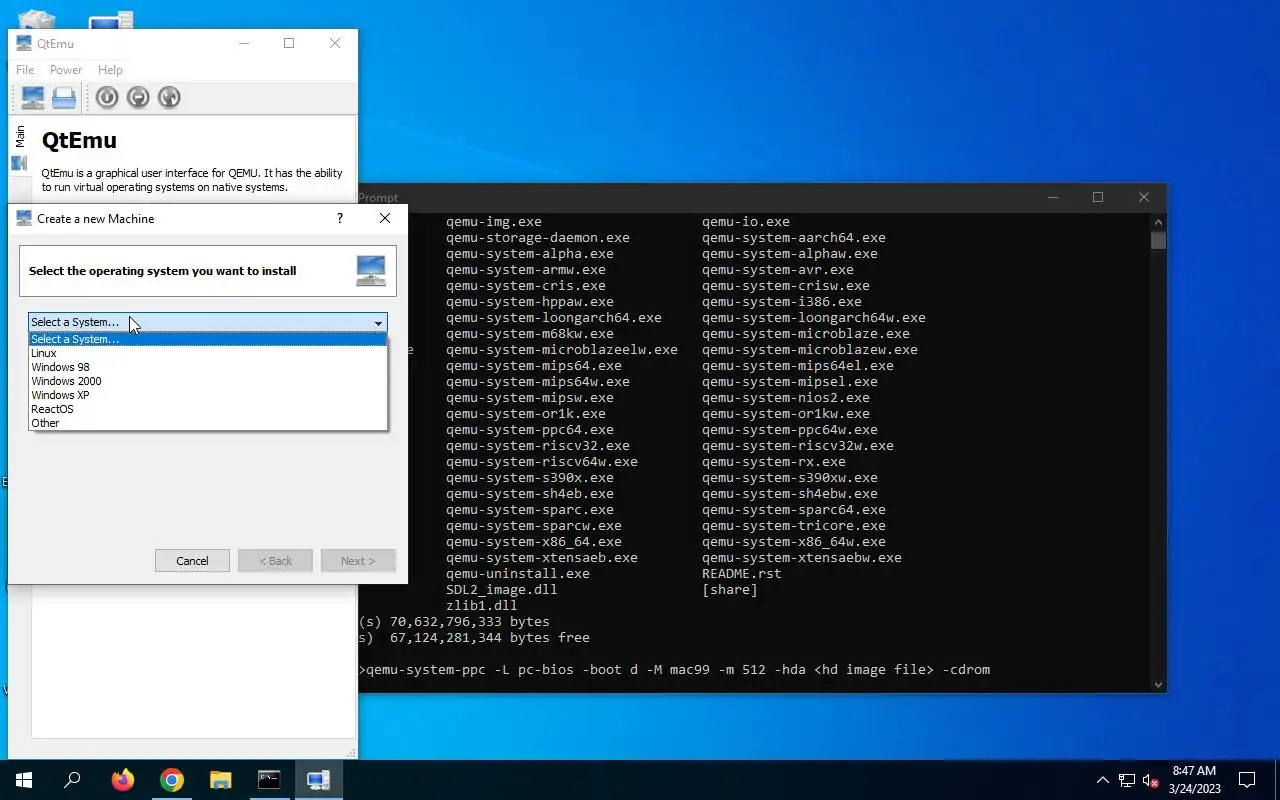Click 'qemu-system-aarch64.exe' in Command Prompt
The height and width of the screenshot is (800, 1280).
tap(794, 237)
